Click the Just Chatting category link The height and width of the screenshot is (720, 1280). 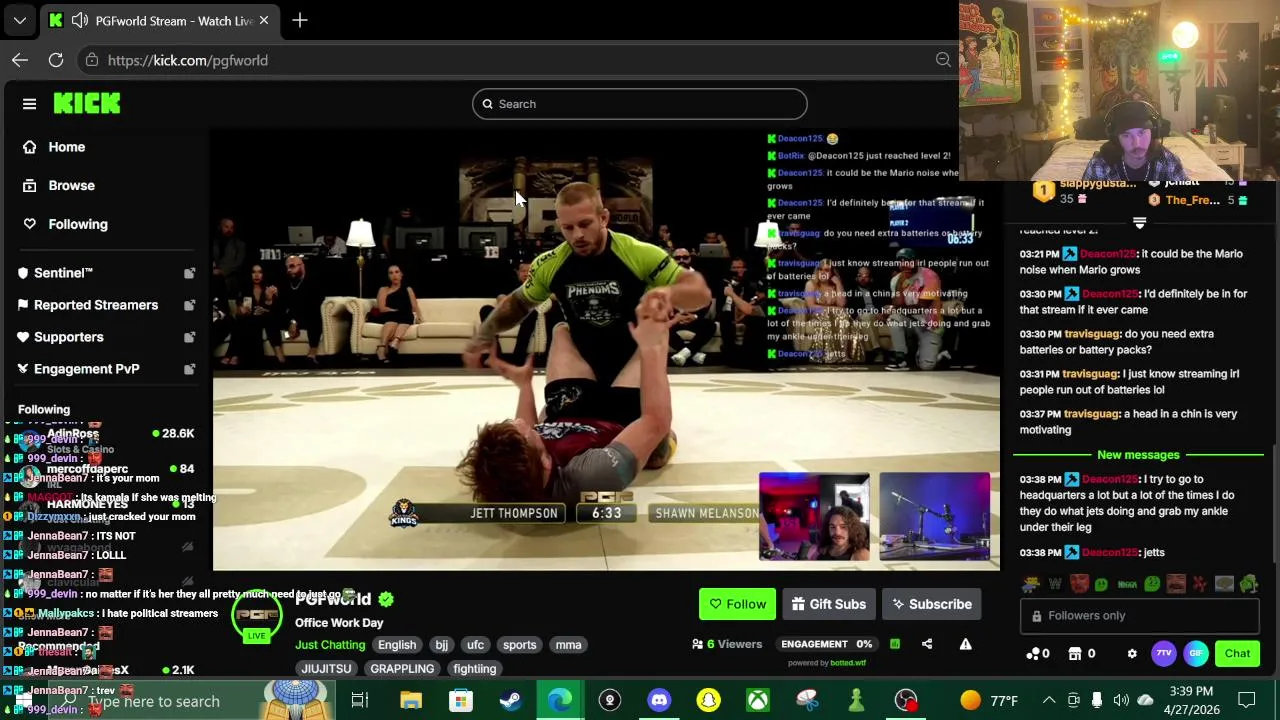(330, 645)
